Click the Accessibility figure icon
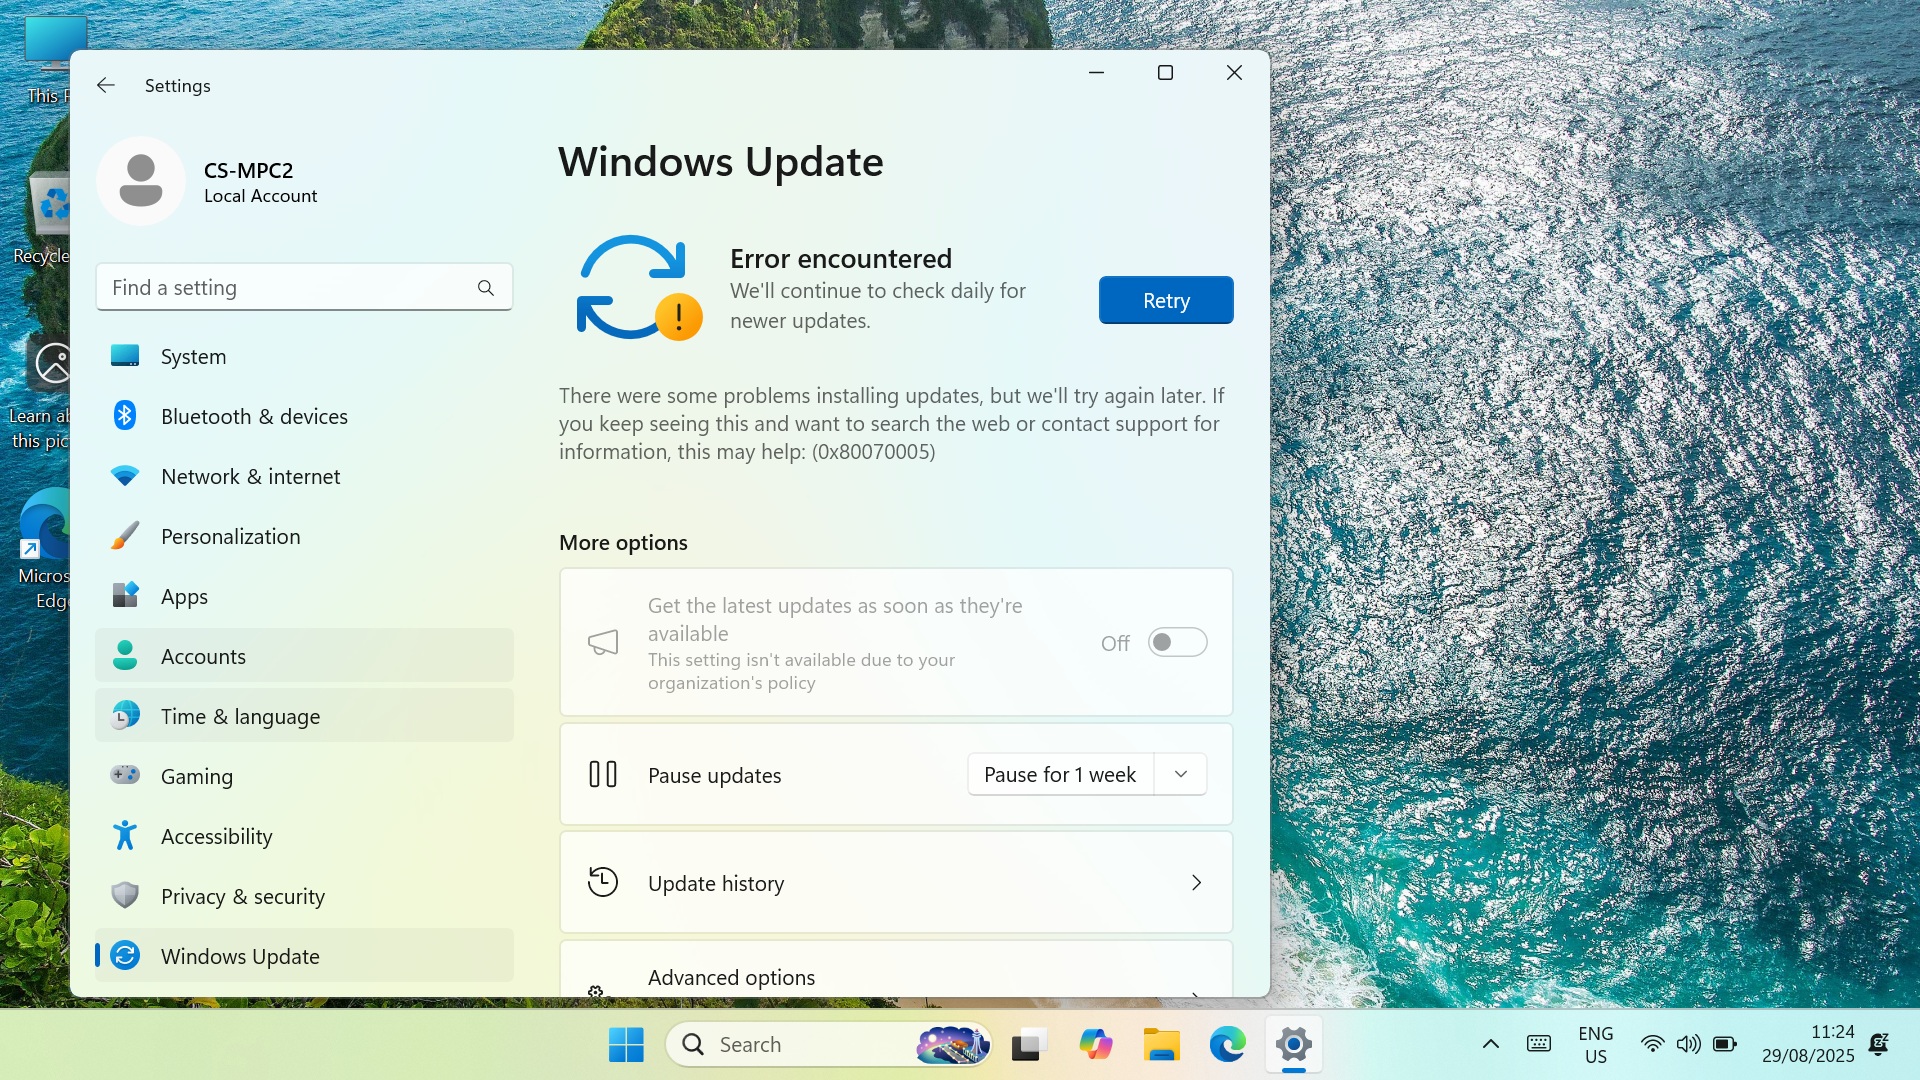 click(x=125, y=835)
